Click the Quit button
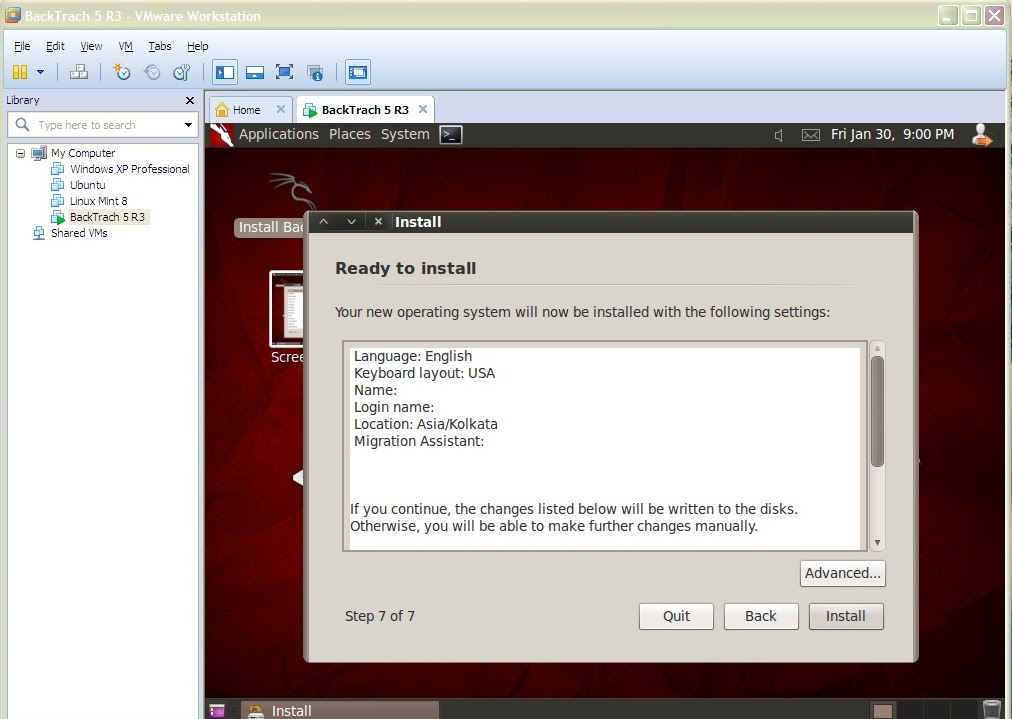 (x=676, y=616)
